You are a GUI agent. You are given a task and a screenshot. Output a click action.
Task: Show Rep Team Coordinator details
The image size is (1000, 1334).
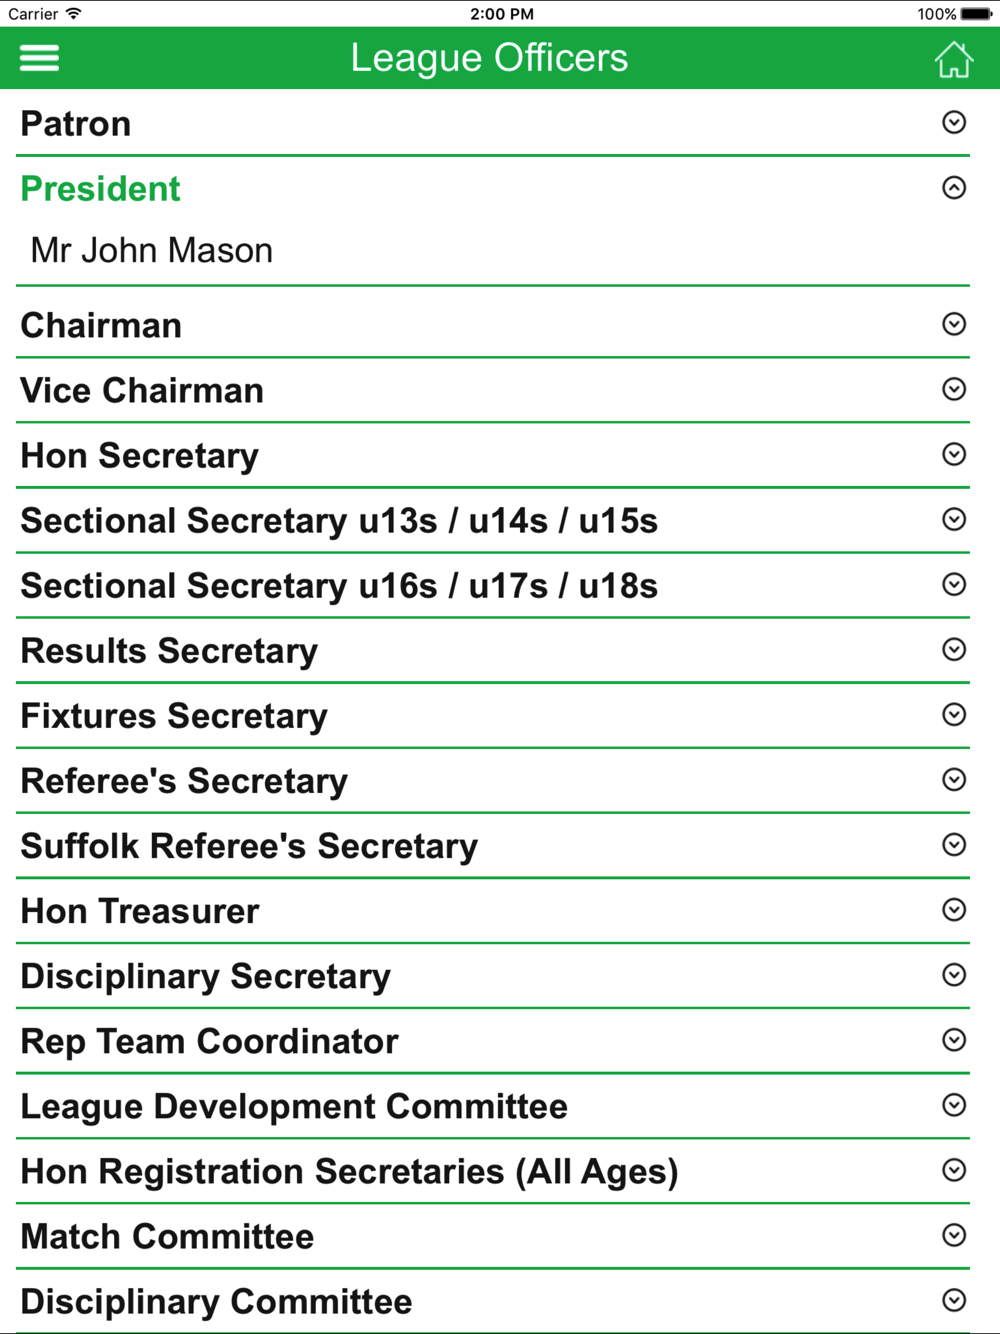coord(493,1041)
